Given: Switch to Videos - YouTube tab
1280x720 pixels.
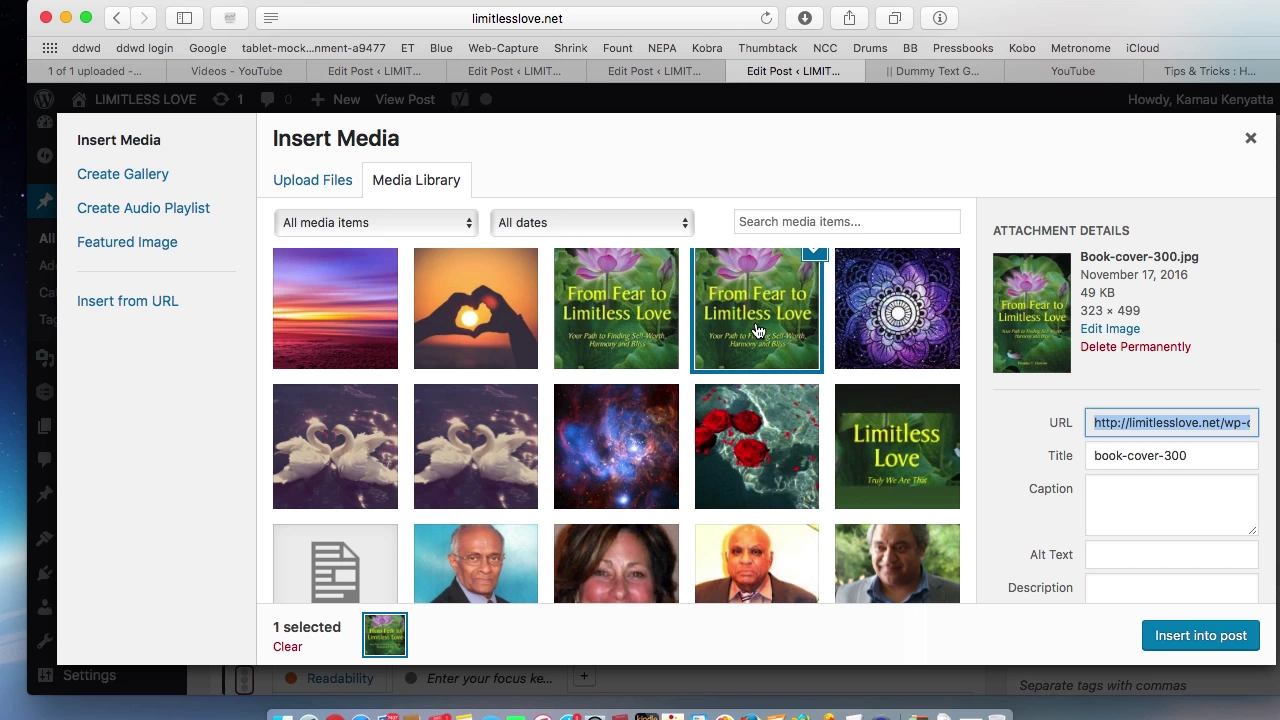Looking at the screenshot, I should point(236,71).
